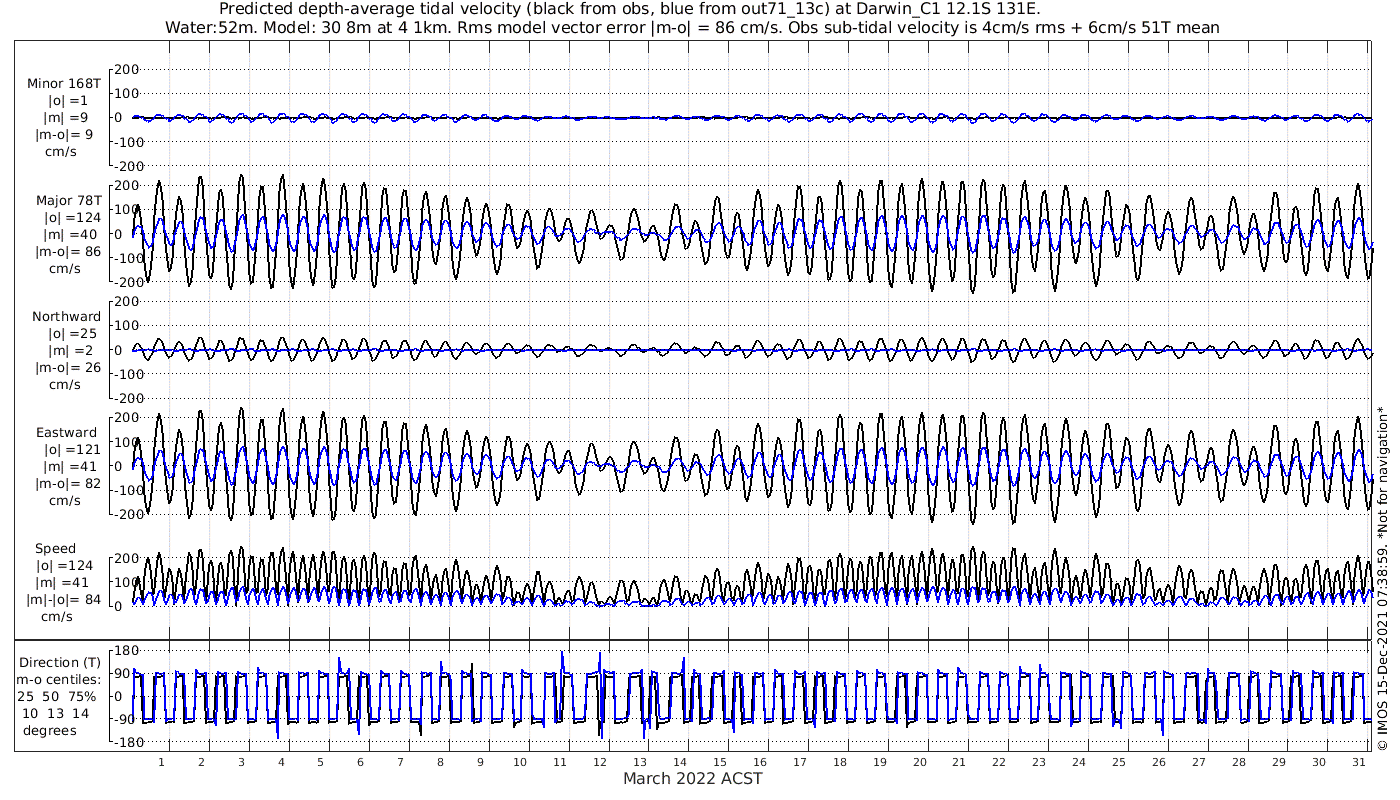The image size is (1400, 800).
Task: Select the "Minor 168T" panel label
Action: pyautogui.click(x=64, y=83)
